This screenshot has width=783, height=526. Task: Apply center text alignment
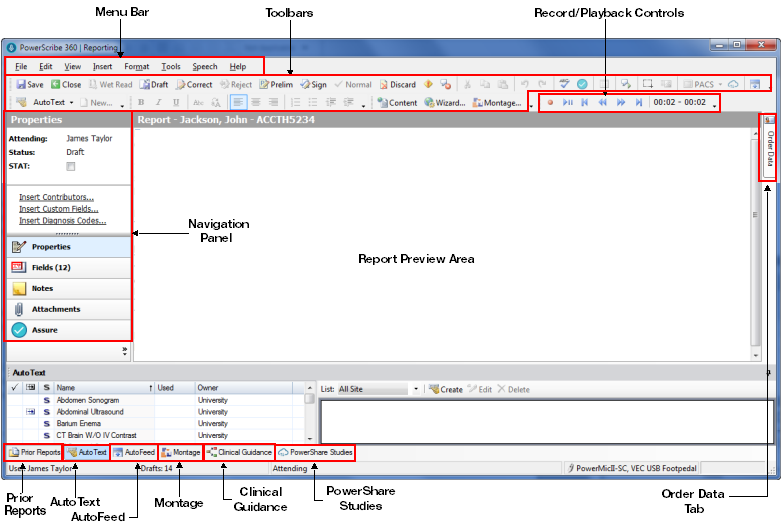(x=256, y=102)
